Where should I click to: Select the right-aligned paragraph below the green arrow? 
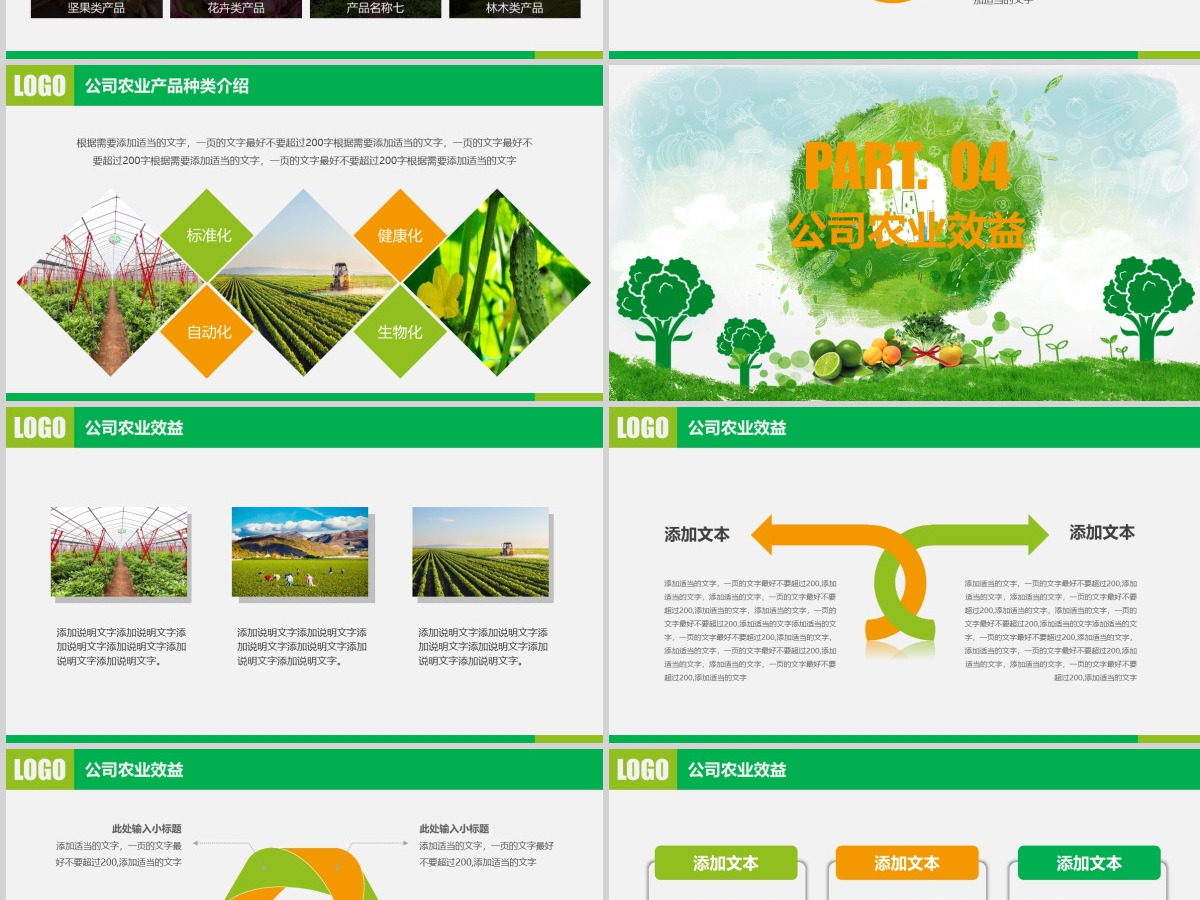[1051, 630]
